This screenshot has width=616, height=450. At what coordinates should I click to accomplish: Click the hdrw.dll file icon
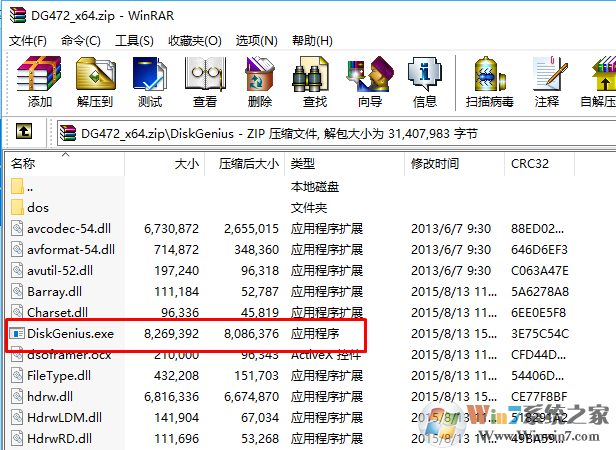pyautogui.click(x=17, y=396)
